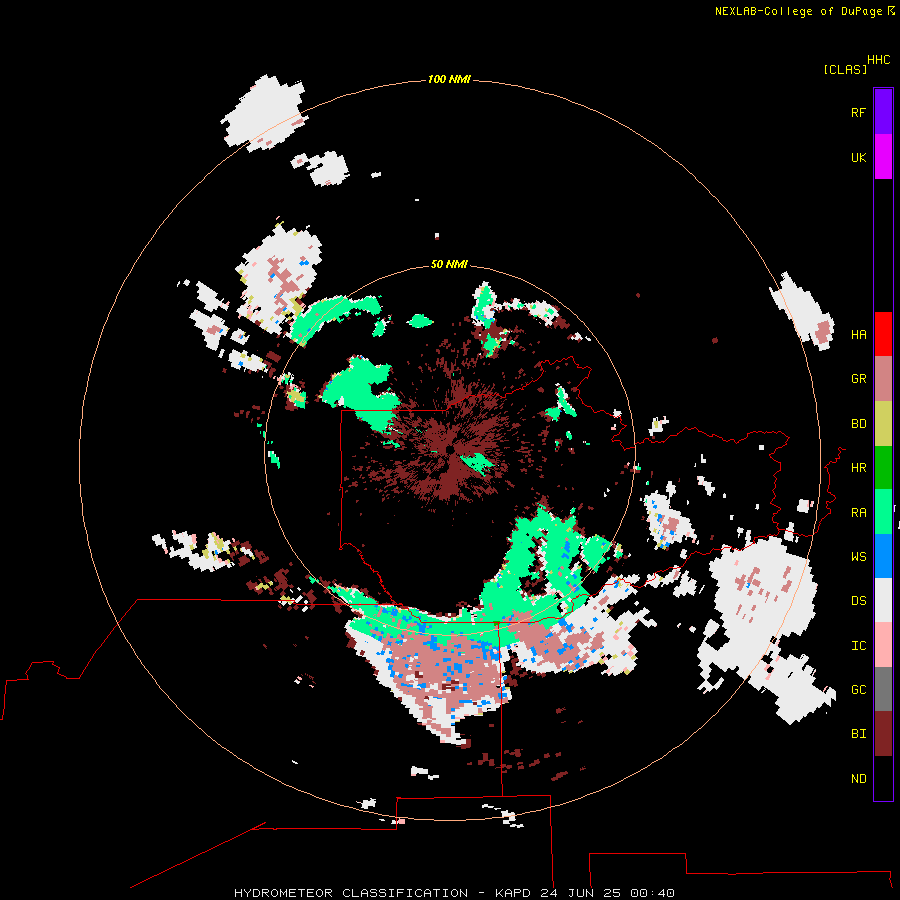This screenshot has width=900, height=900.
Task: Select the BD big drops swatch
Action: 883,424
